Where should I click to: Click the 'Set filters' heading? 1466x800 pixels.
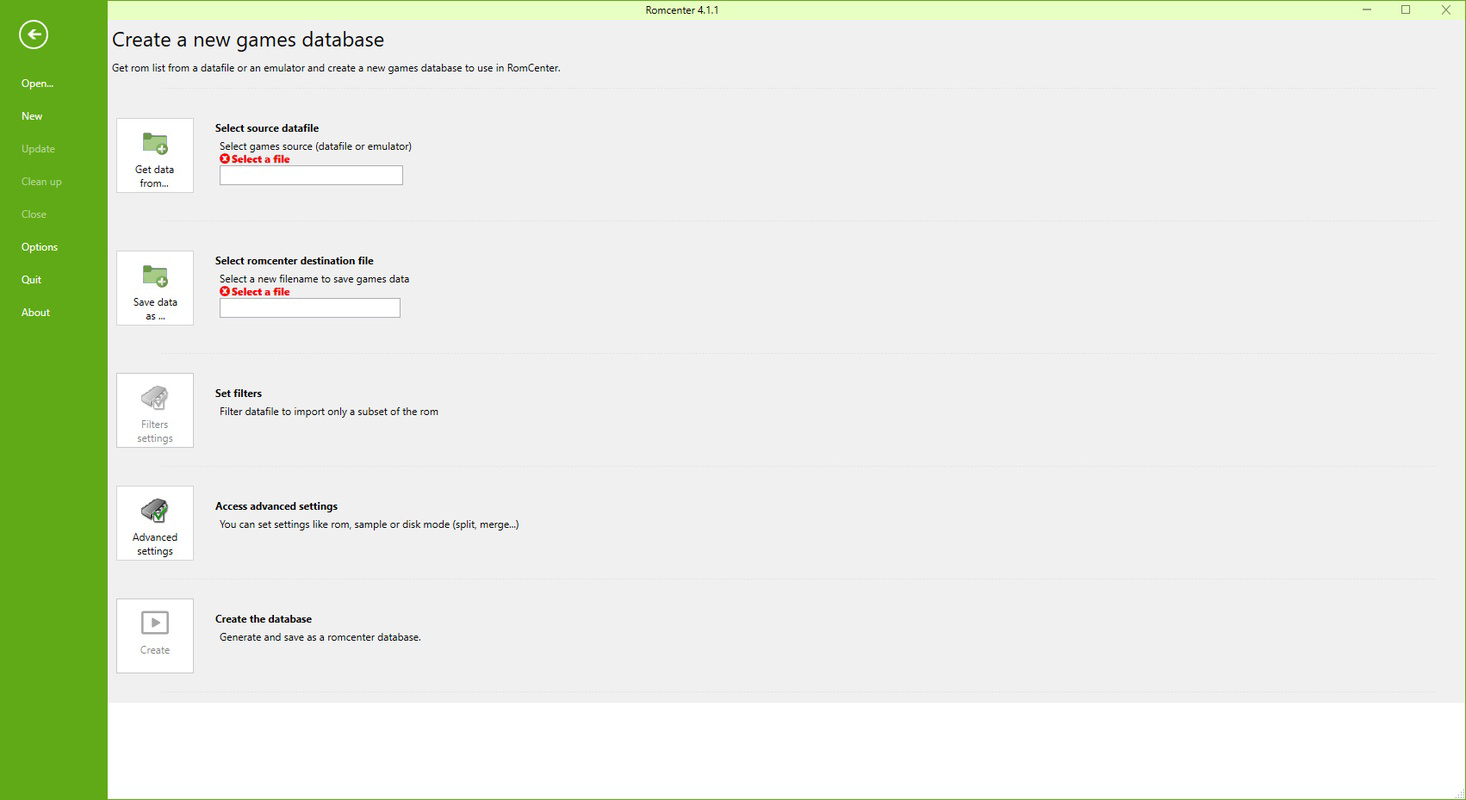pos(238,394)
